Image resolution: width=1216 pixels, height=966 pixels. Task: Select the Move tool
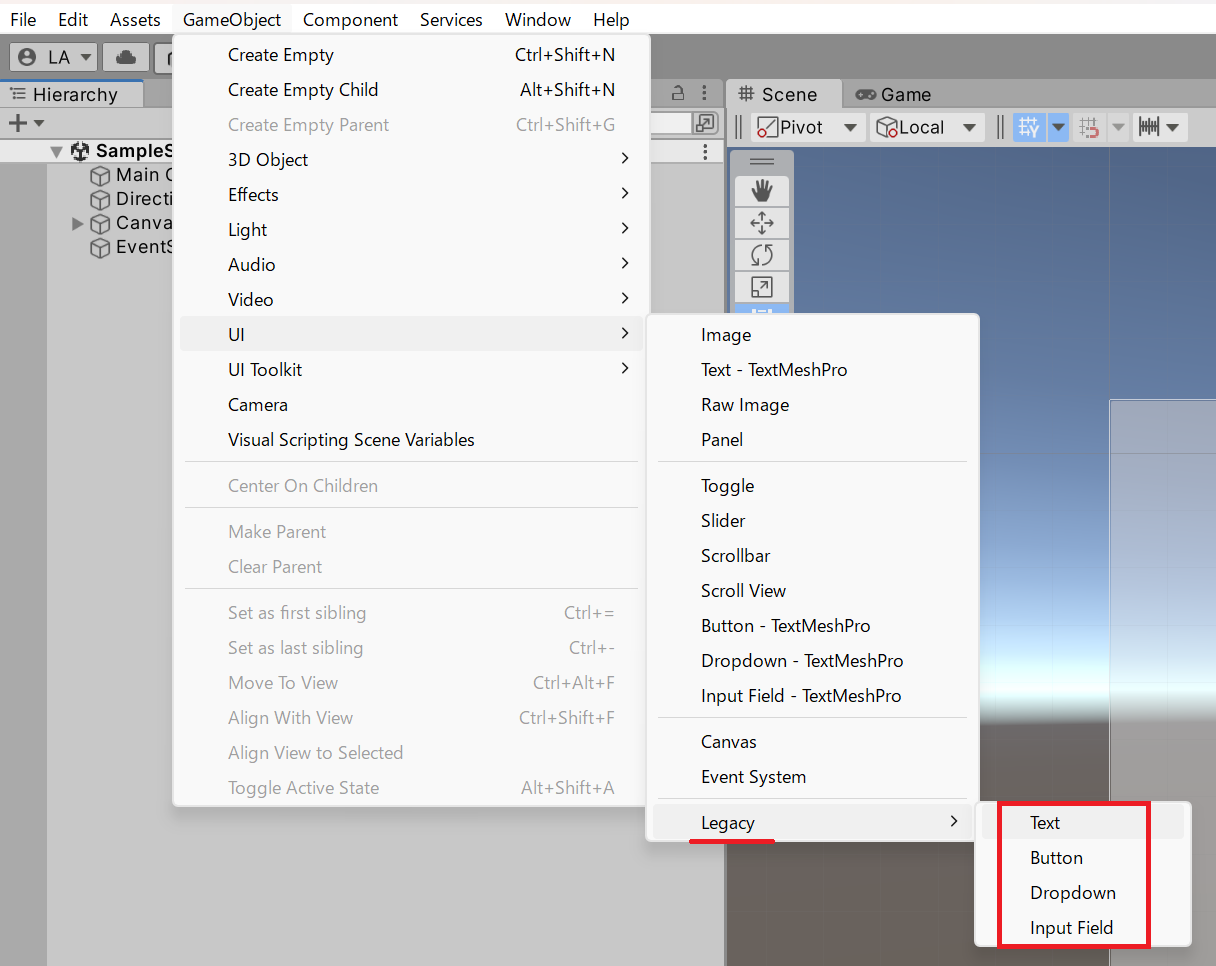coord(761,222)
